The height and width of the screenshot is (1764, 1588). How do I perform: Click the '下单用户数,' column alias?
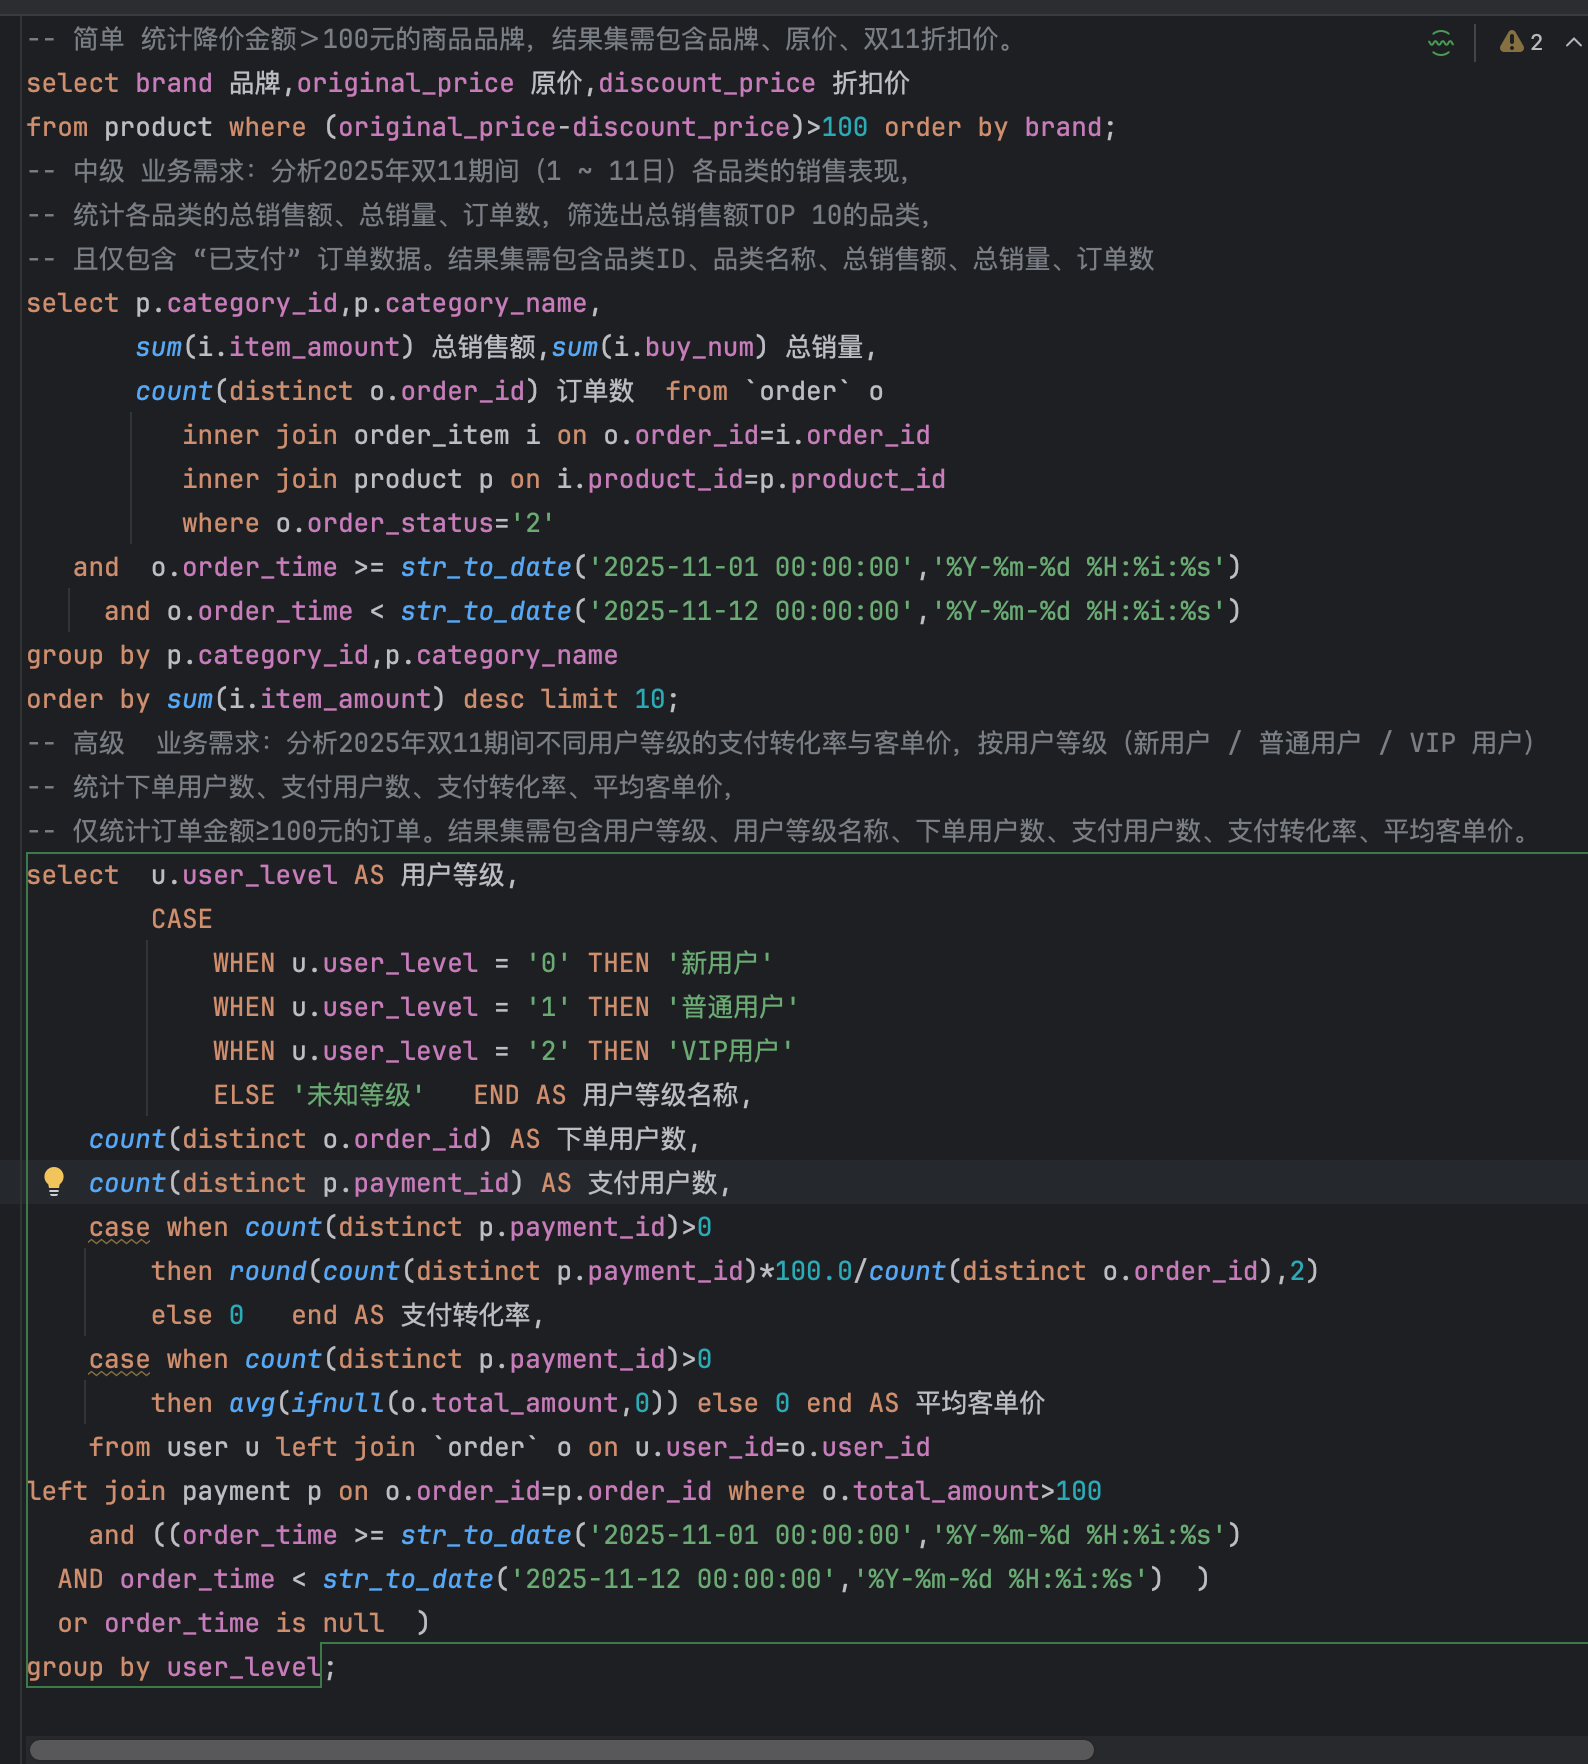point(628,1139)
